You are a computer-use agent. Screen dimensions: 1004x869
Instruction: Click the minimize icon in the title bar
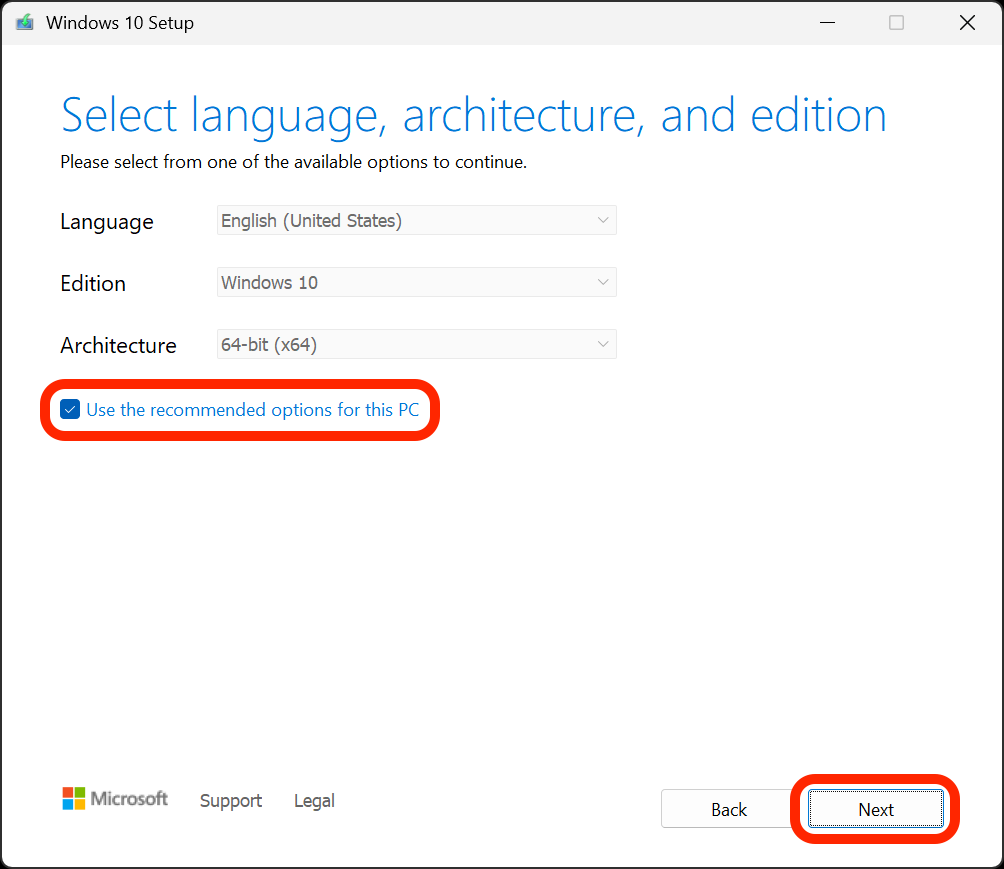(827, 22)
